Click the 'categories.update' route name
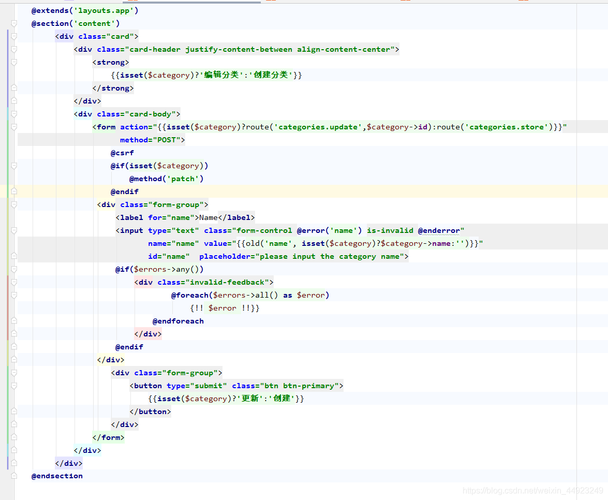608x500 pixels. 318,127
